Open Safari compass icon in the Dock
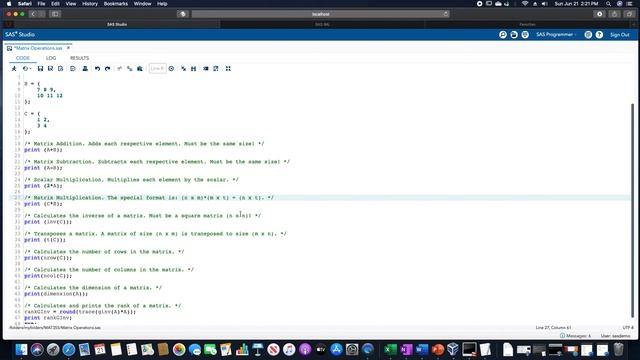The image size is (640, 360). pyautogui.click(x=69, y=350)
